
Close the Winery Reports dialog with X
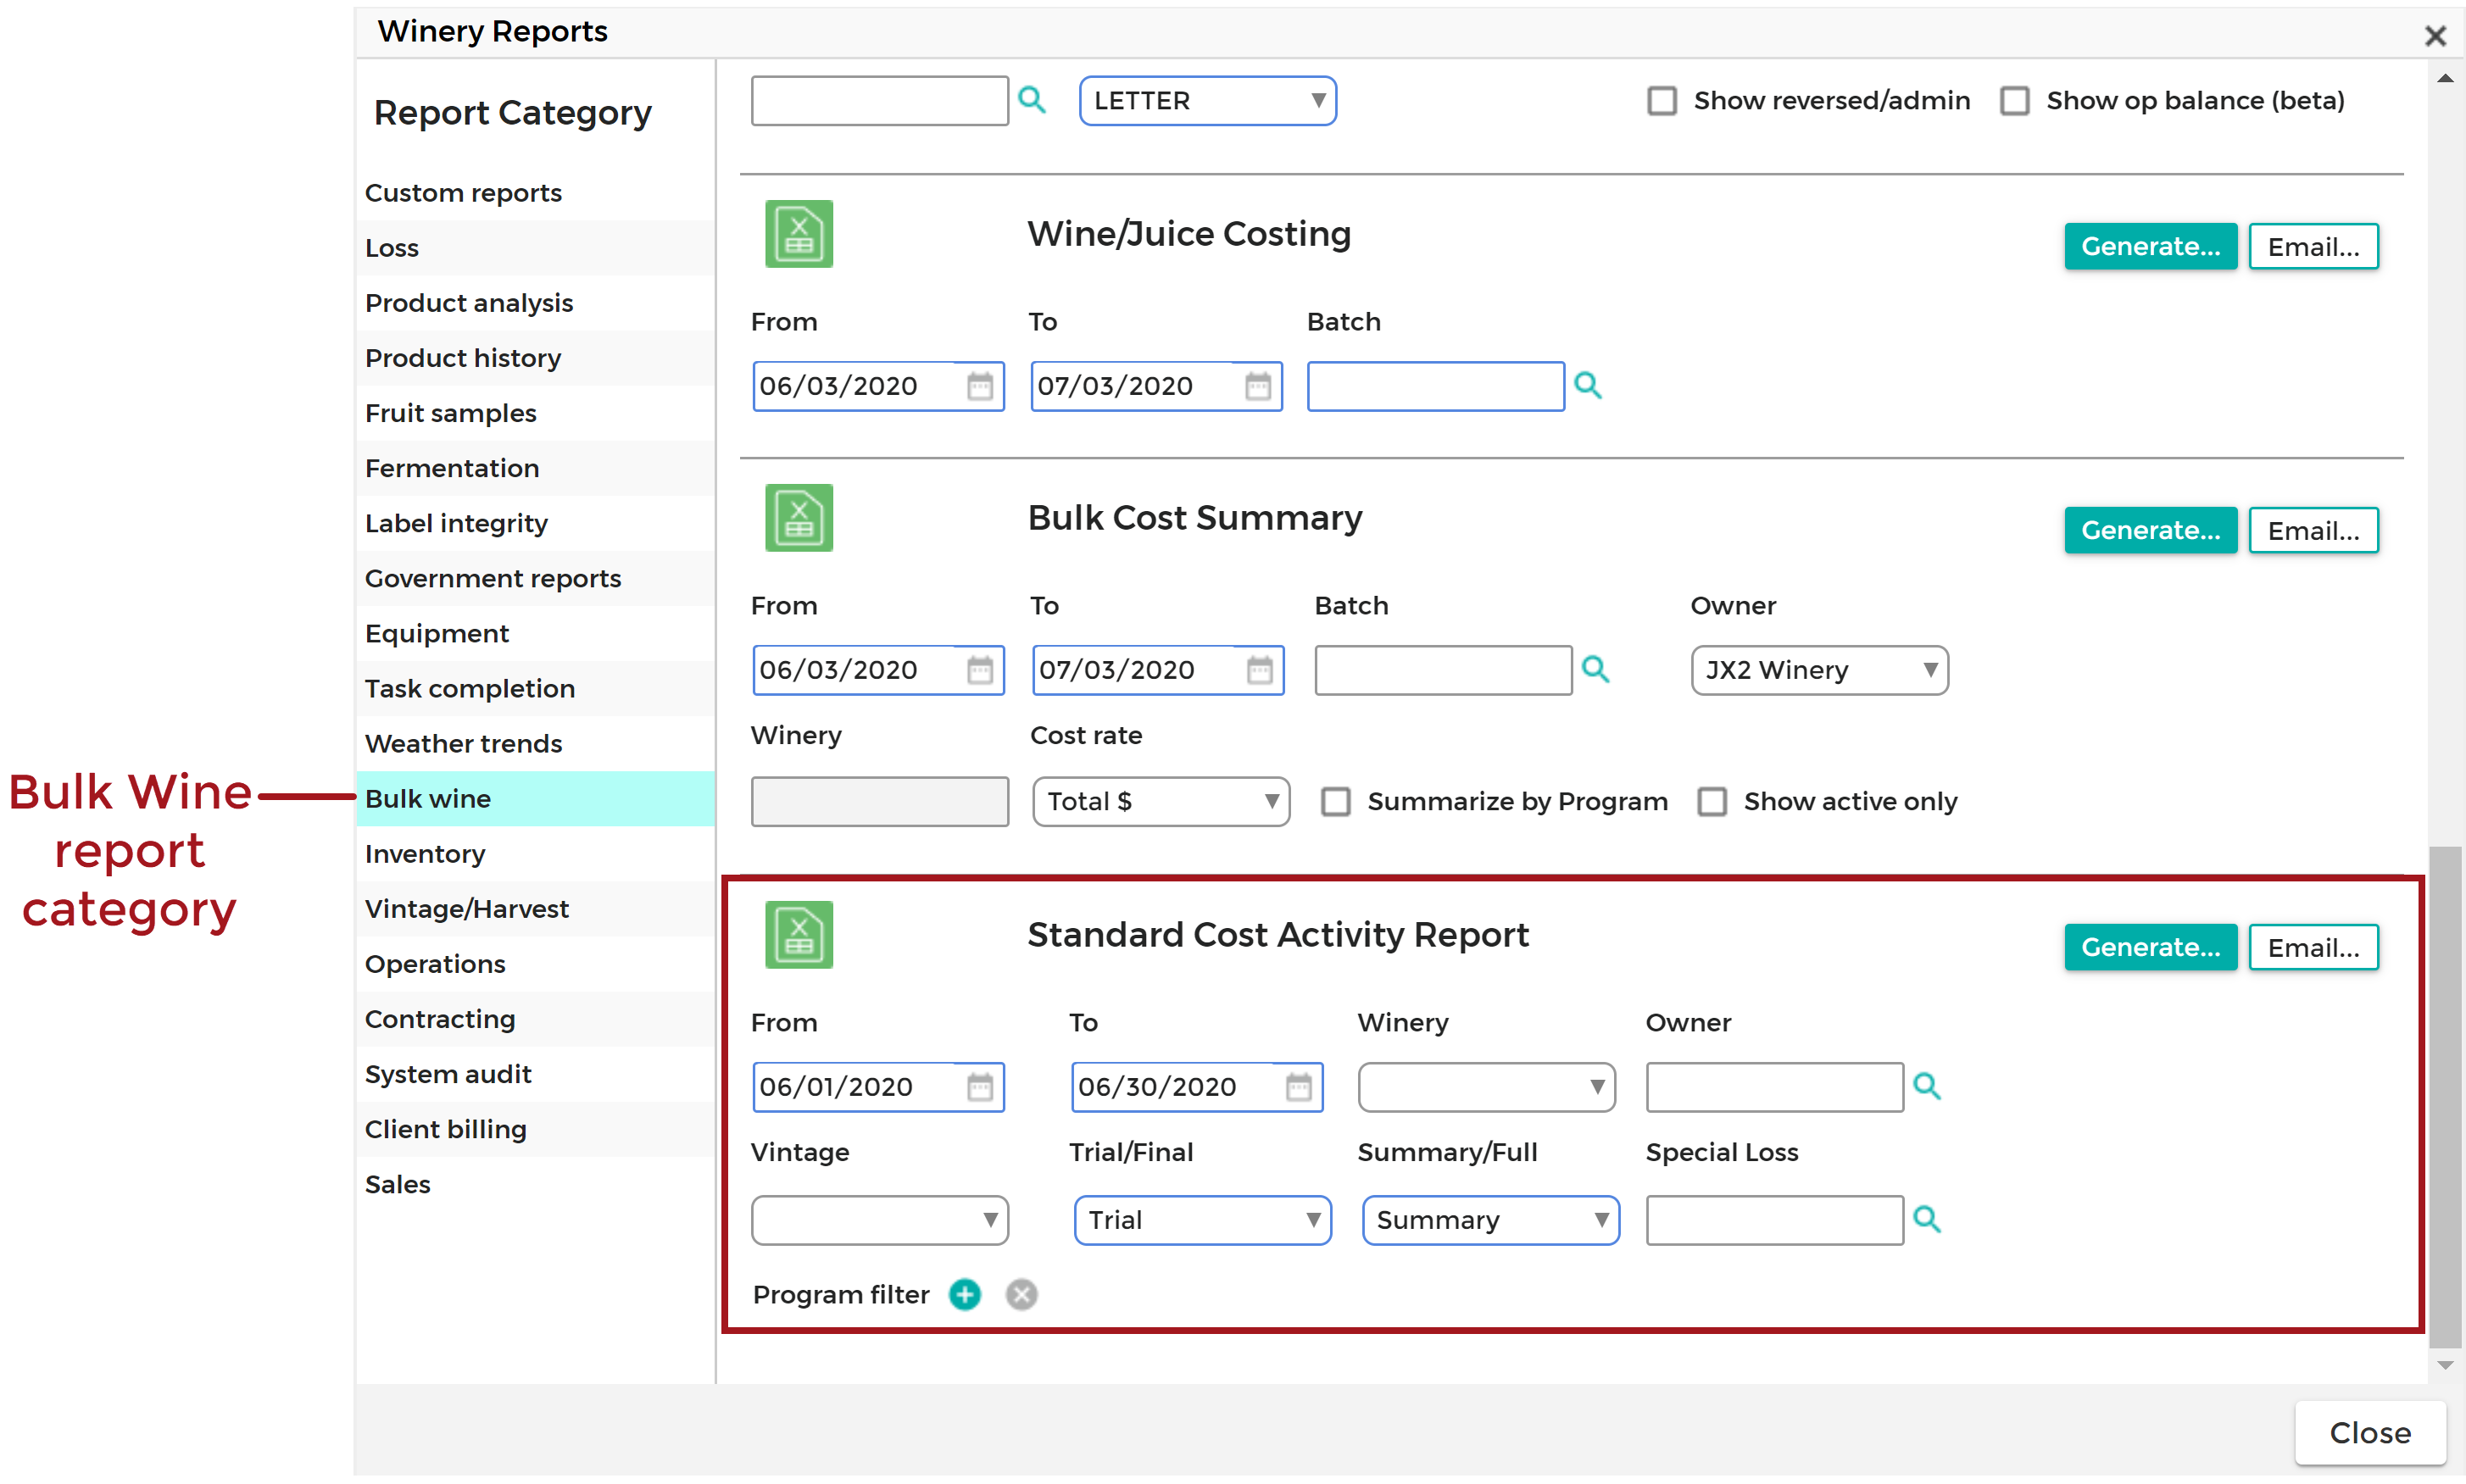tap(2435, 35)
